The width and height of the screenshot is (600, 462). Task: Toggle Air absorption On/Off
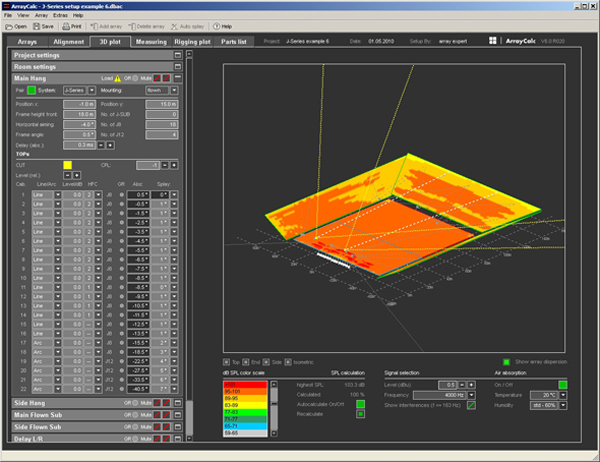coord(563,384)
